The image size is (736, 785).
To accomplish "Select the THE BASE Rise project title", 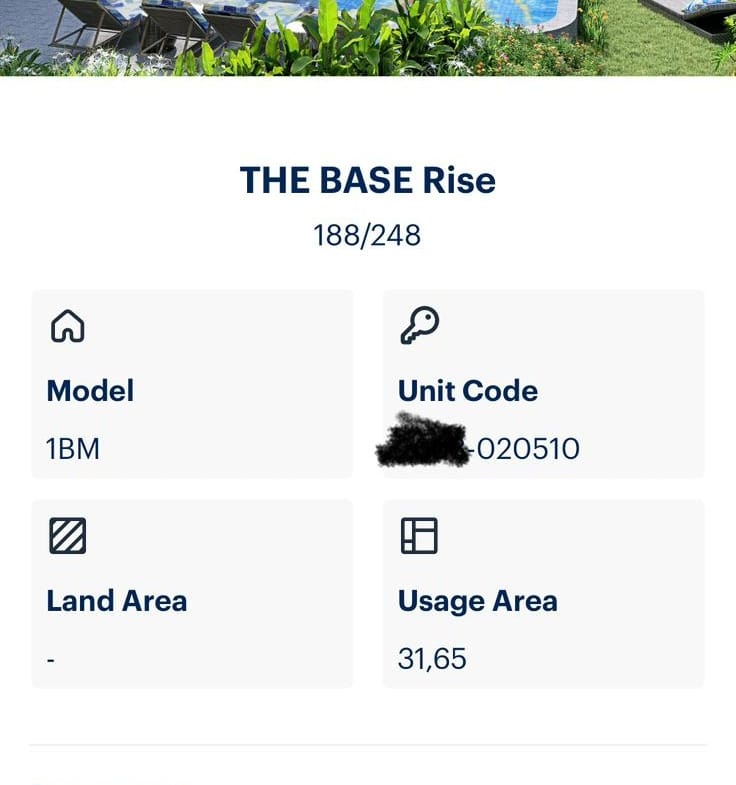I will coord(367,181).
